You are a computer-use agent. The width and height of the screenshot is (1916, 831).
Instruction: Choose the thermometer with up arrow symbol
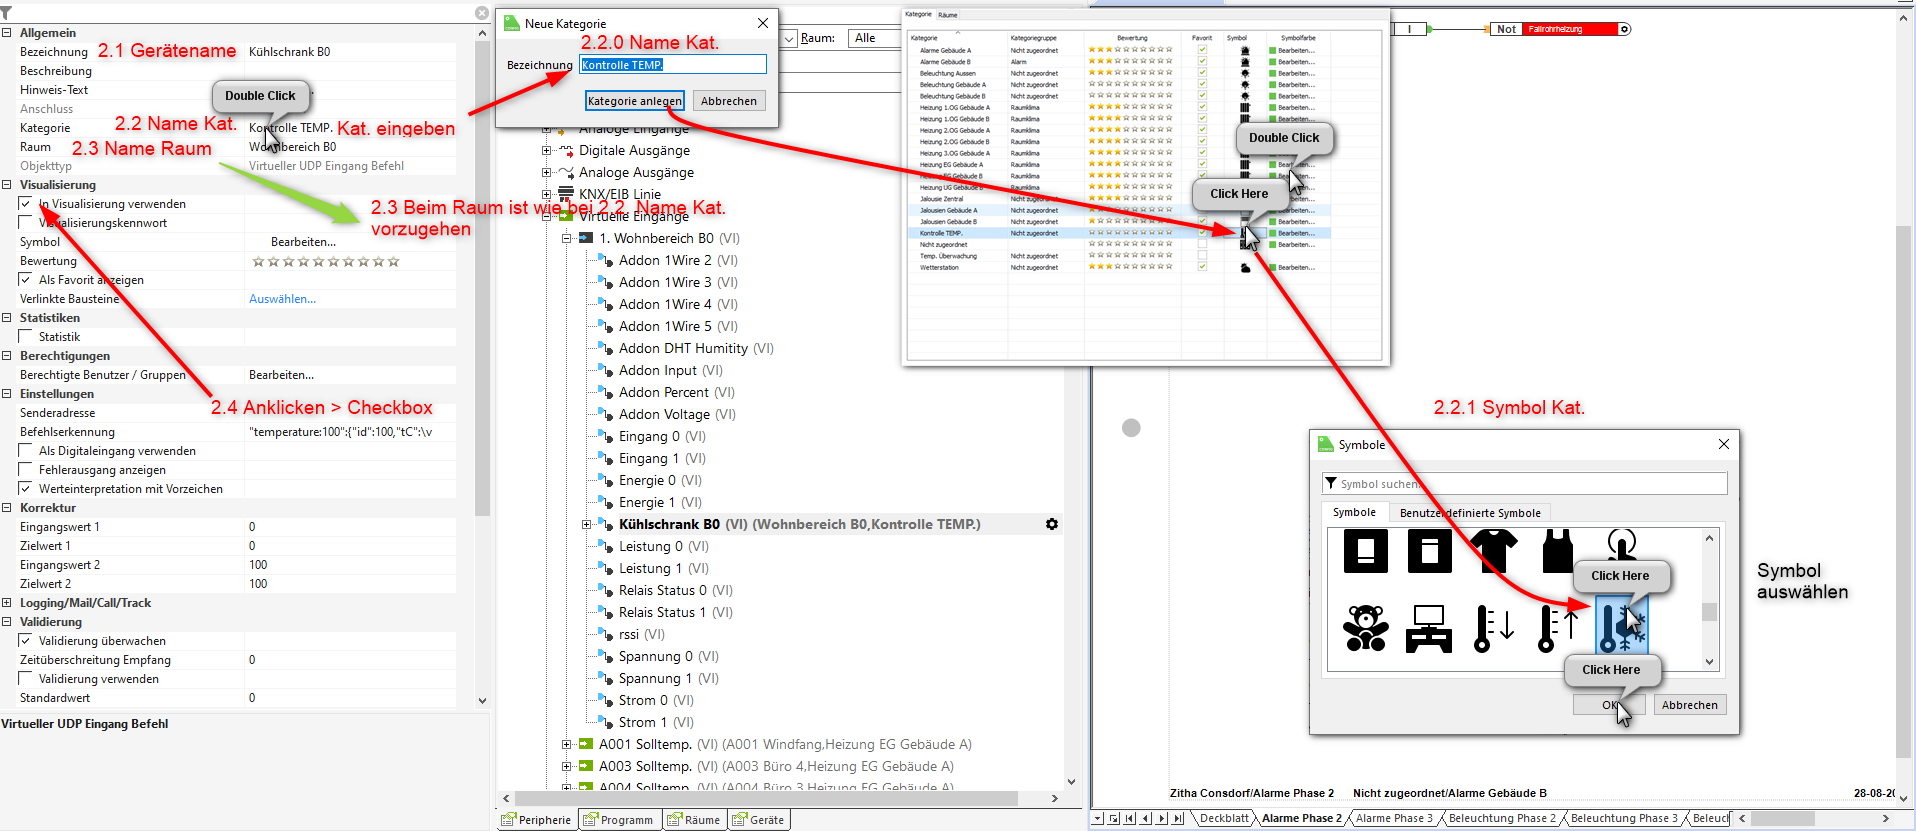[1557, 628]
